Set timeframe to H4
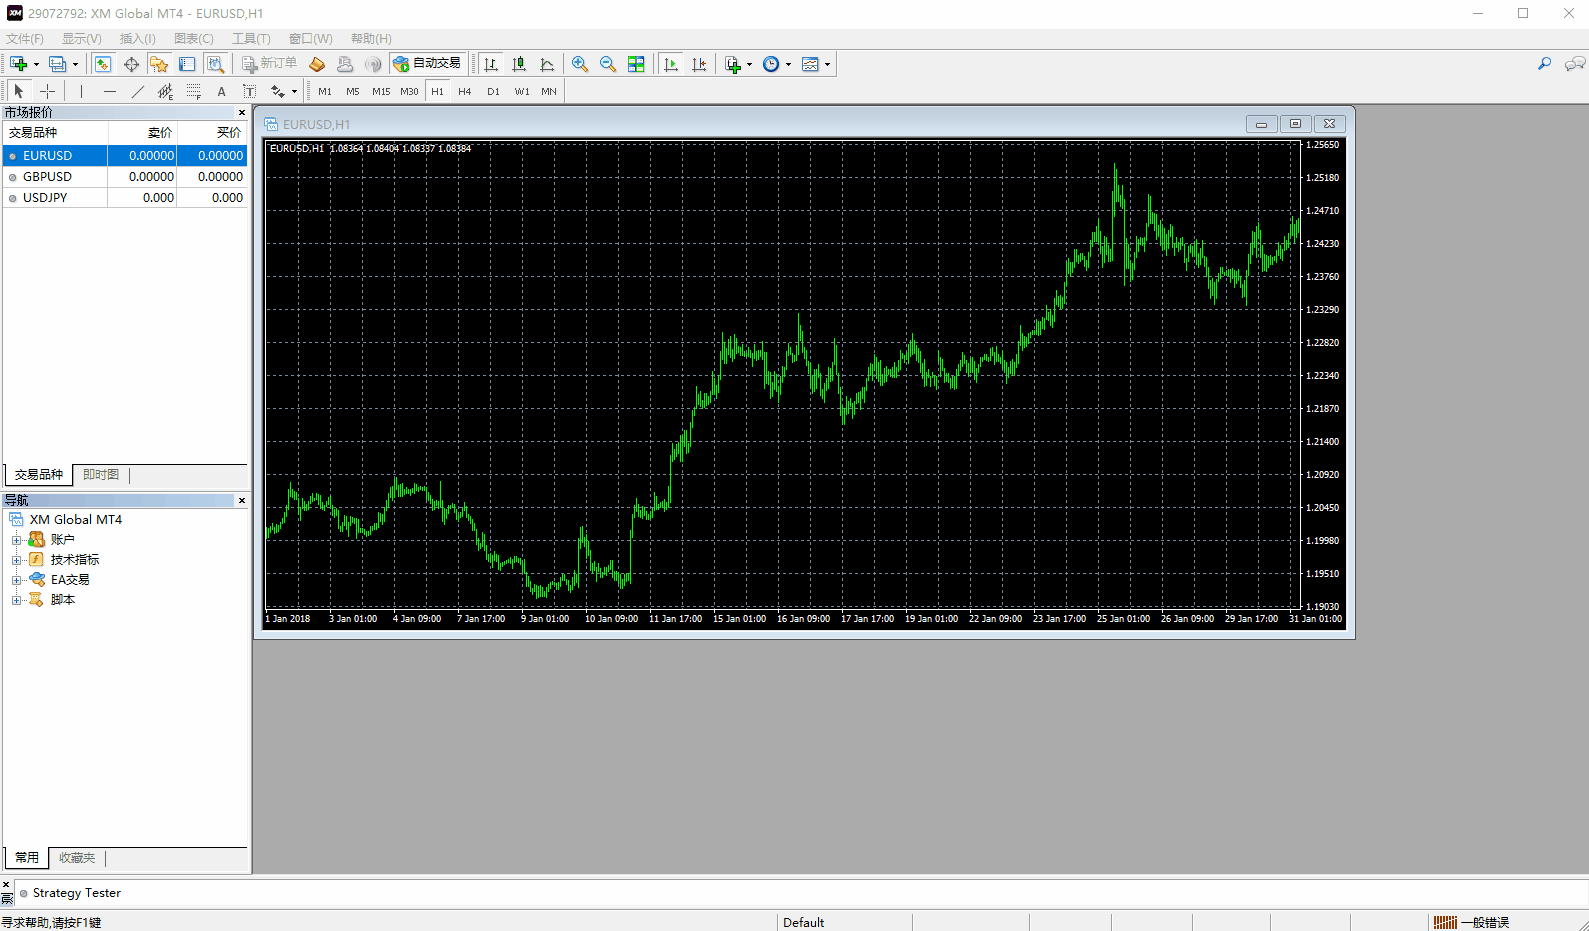 pos(464,91)
